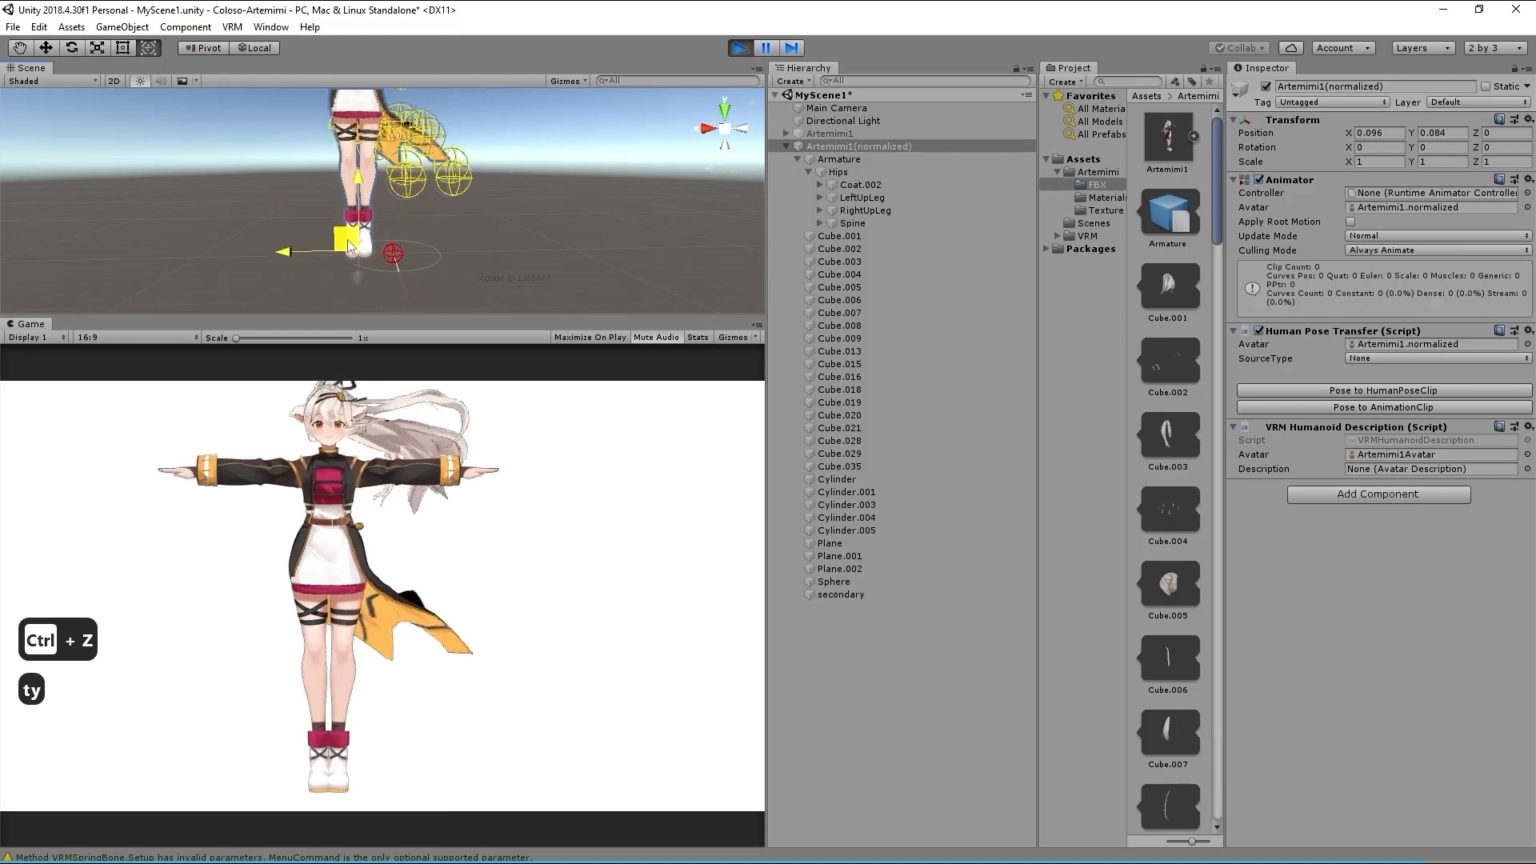Image resolution: width=1536 pixels, height=864 pixels.
Task: Open the VRM menu
Action: click(x=231, y=27)
